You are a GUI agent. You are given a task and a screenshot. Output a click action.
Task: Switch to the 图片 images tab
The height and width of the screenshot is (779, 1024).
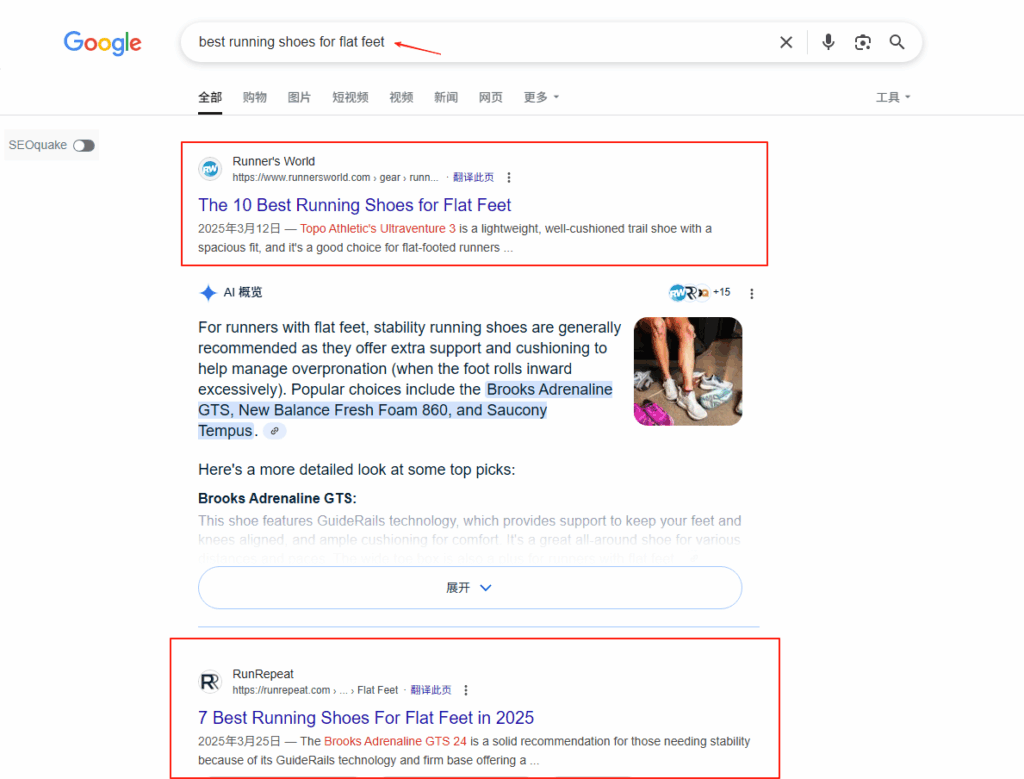(299, 97)
